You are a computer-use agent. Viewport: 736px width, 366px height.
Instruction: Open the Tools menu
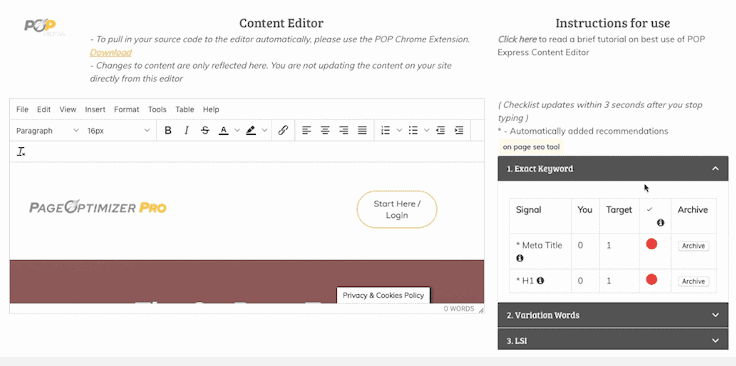tap(157, 109)
